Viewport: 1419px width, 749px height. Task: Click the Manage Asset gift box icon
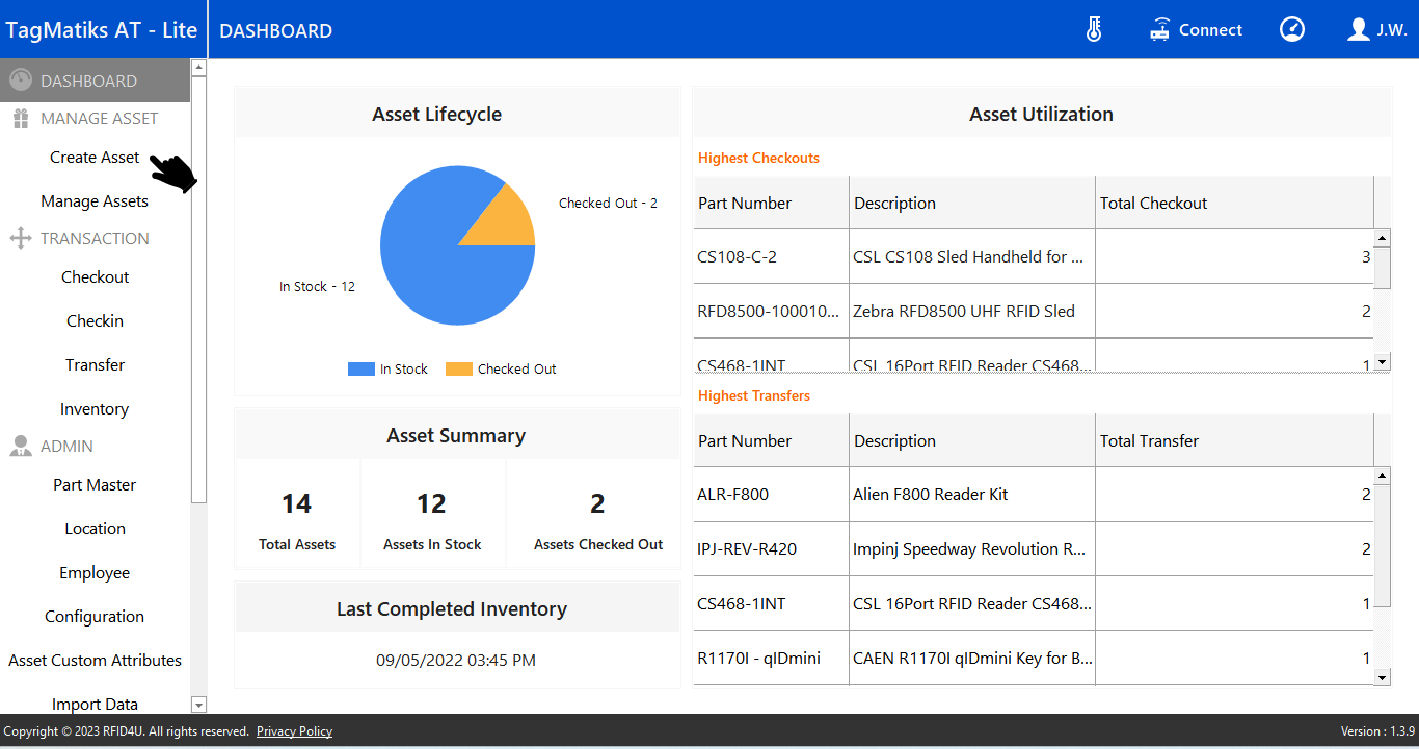tap(20, 118)
